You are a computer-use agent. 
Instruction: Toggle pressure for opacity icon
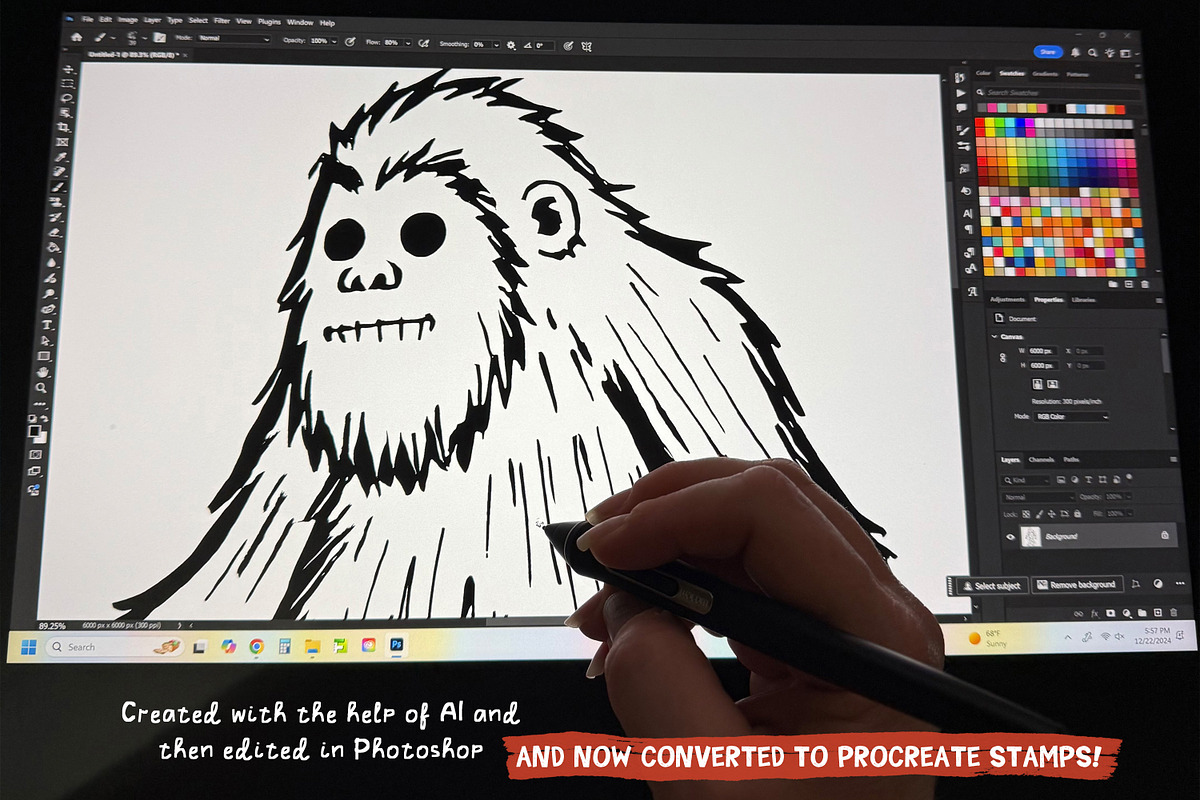(350, 41)
